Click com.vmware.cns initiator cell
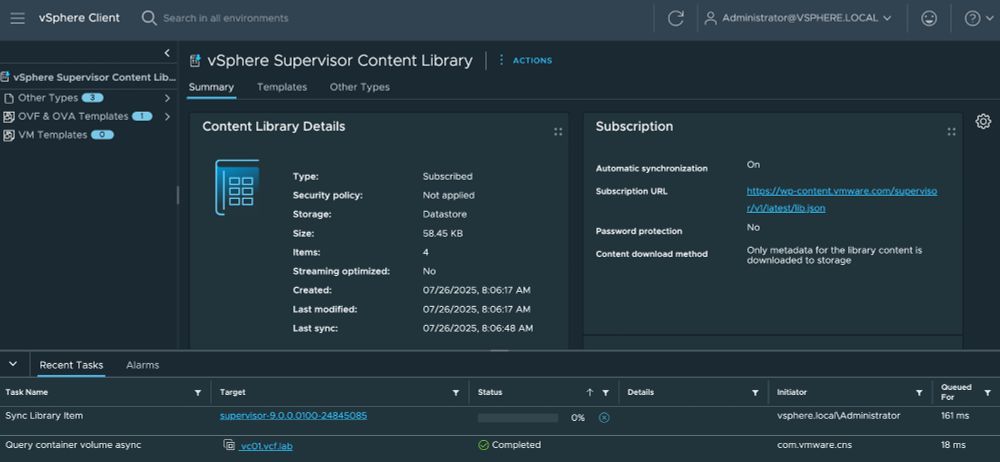Image resolution: width=1000 pixels, height=462 pixels. click(x=814, y=445)
